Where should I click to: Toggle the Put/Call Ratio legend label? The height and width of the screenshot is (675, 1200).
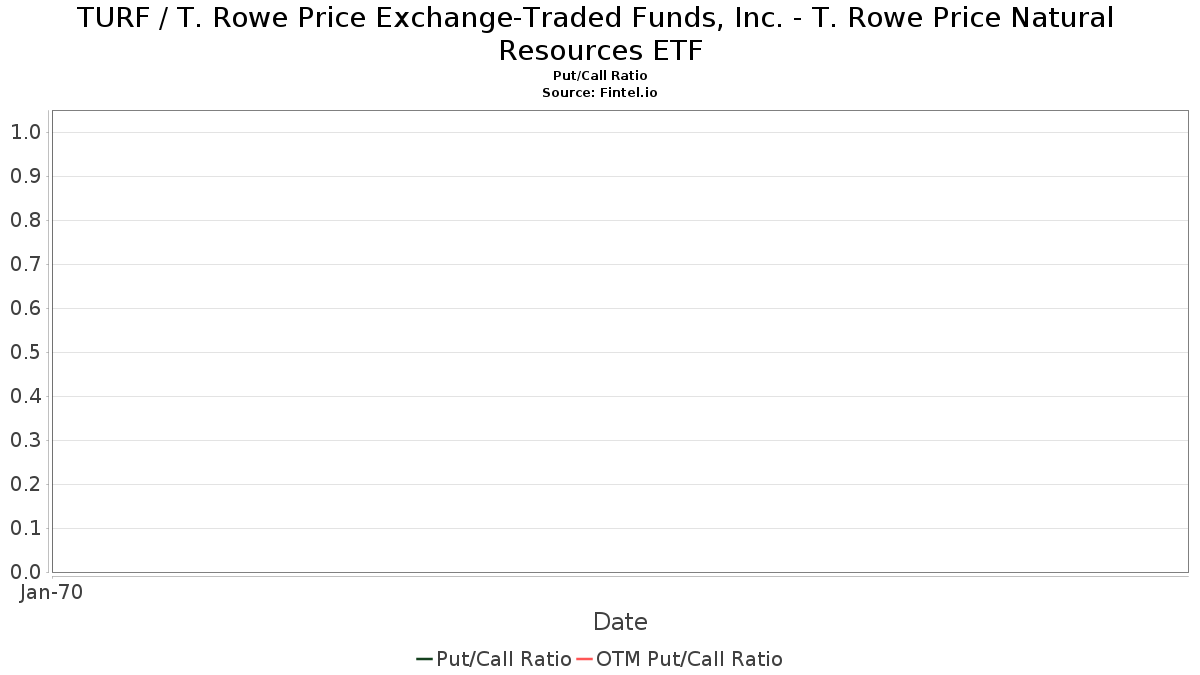504,659
